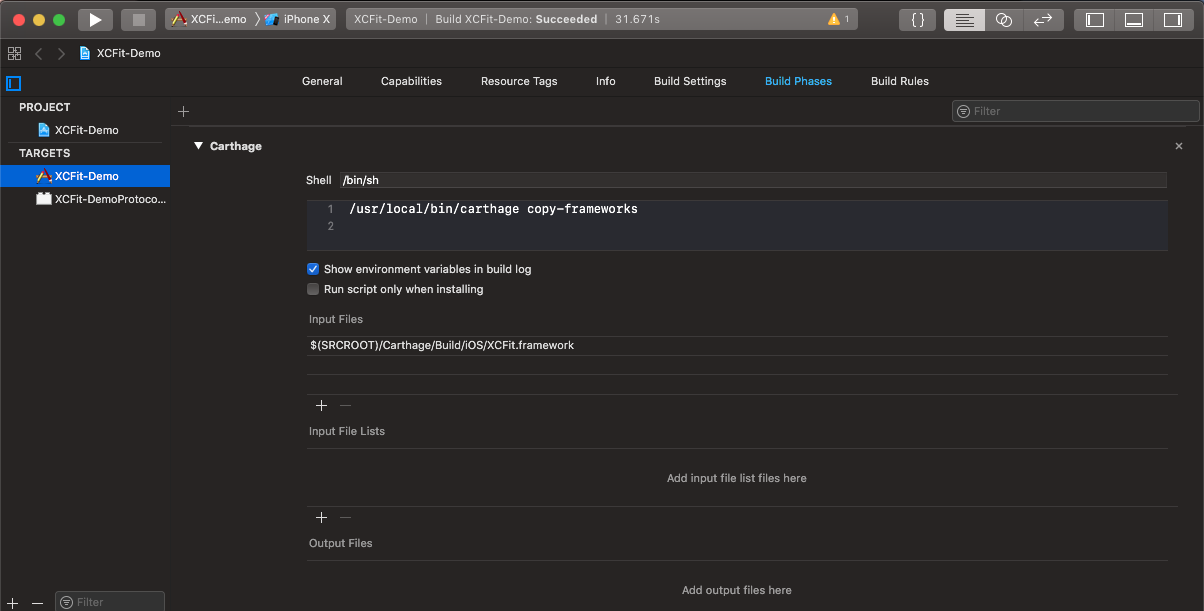
Task: Disable Show environment variables in build log
Action: (313, 269)
